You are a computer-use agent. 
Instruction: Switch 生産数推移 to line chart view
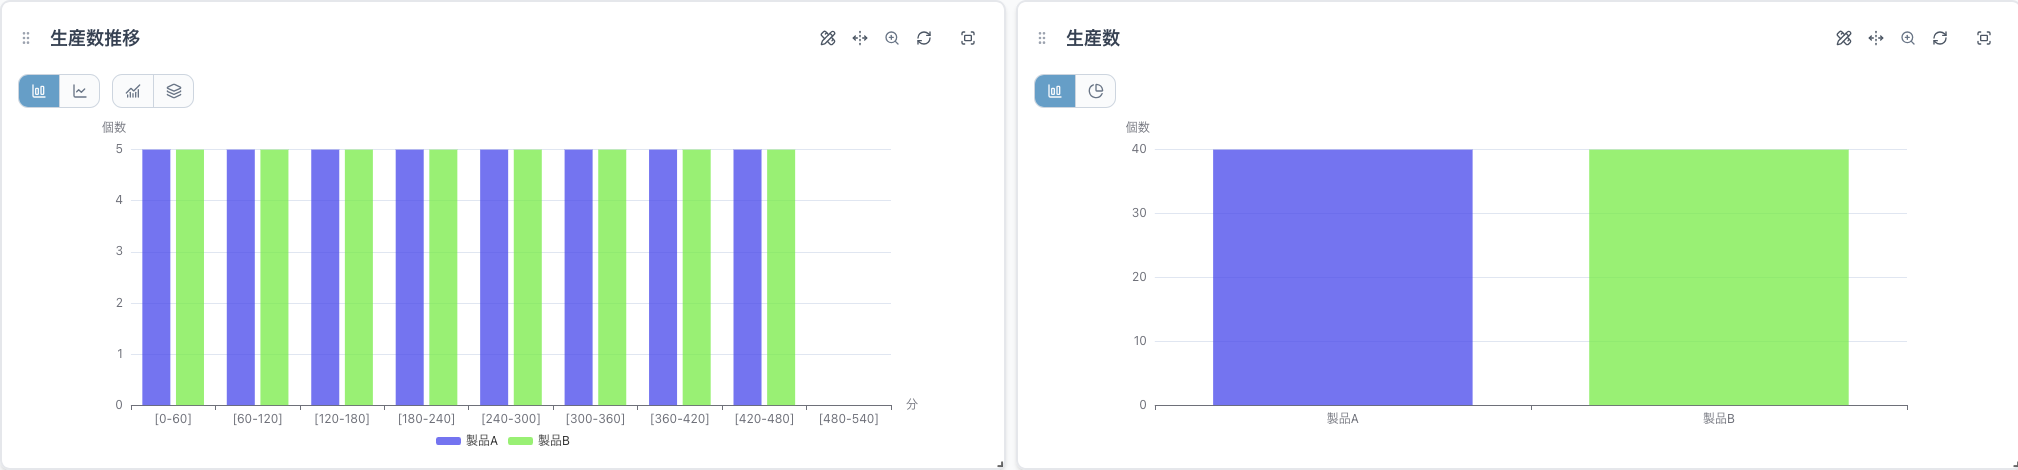point(80,91)
